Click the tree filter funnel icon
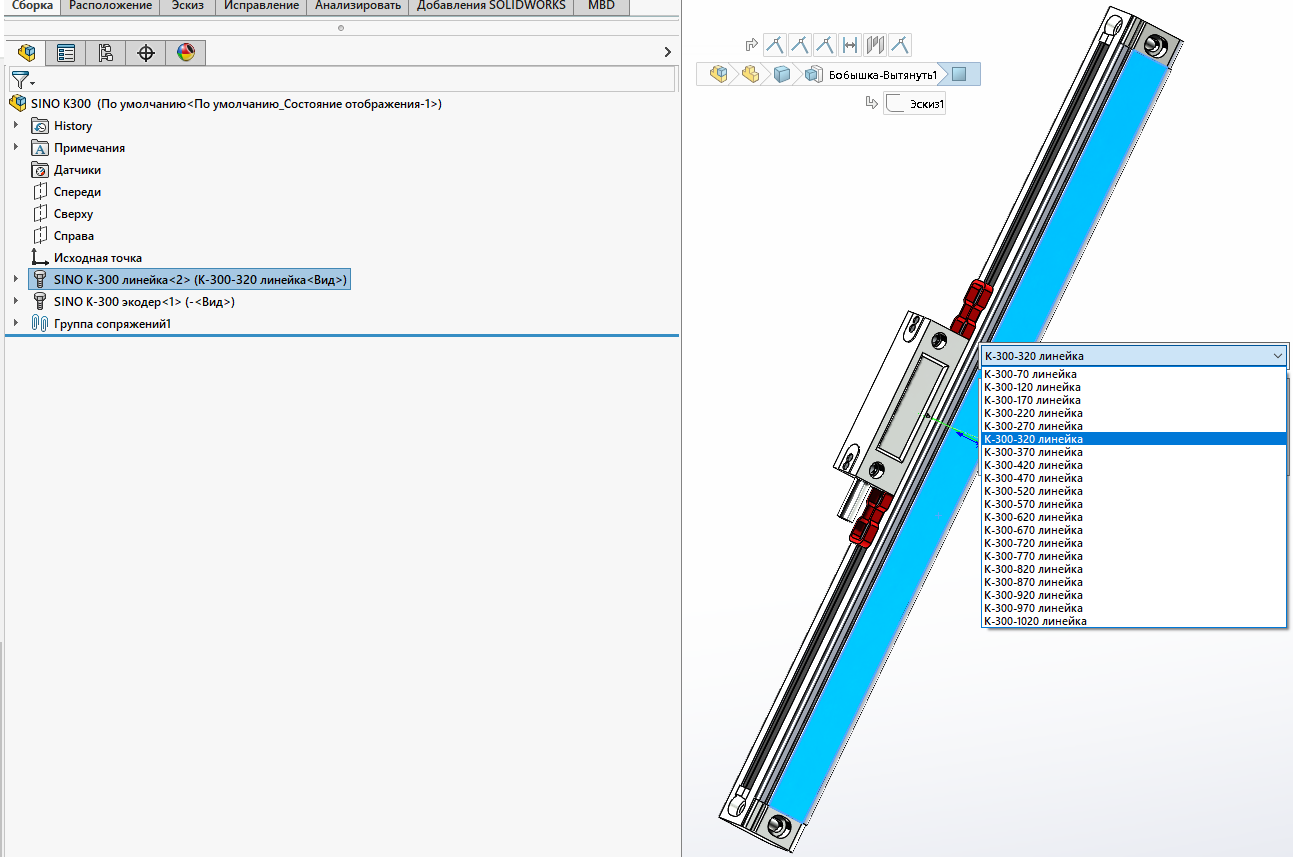Screen dimensions: 1293x857 click(21, 80)
